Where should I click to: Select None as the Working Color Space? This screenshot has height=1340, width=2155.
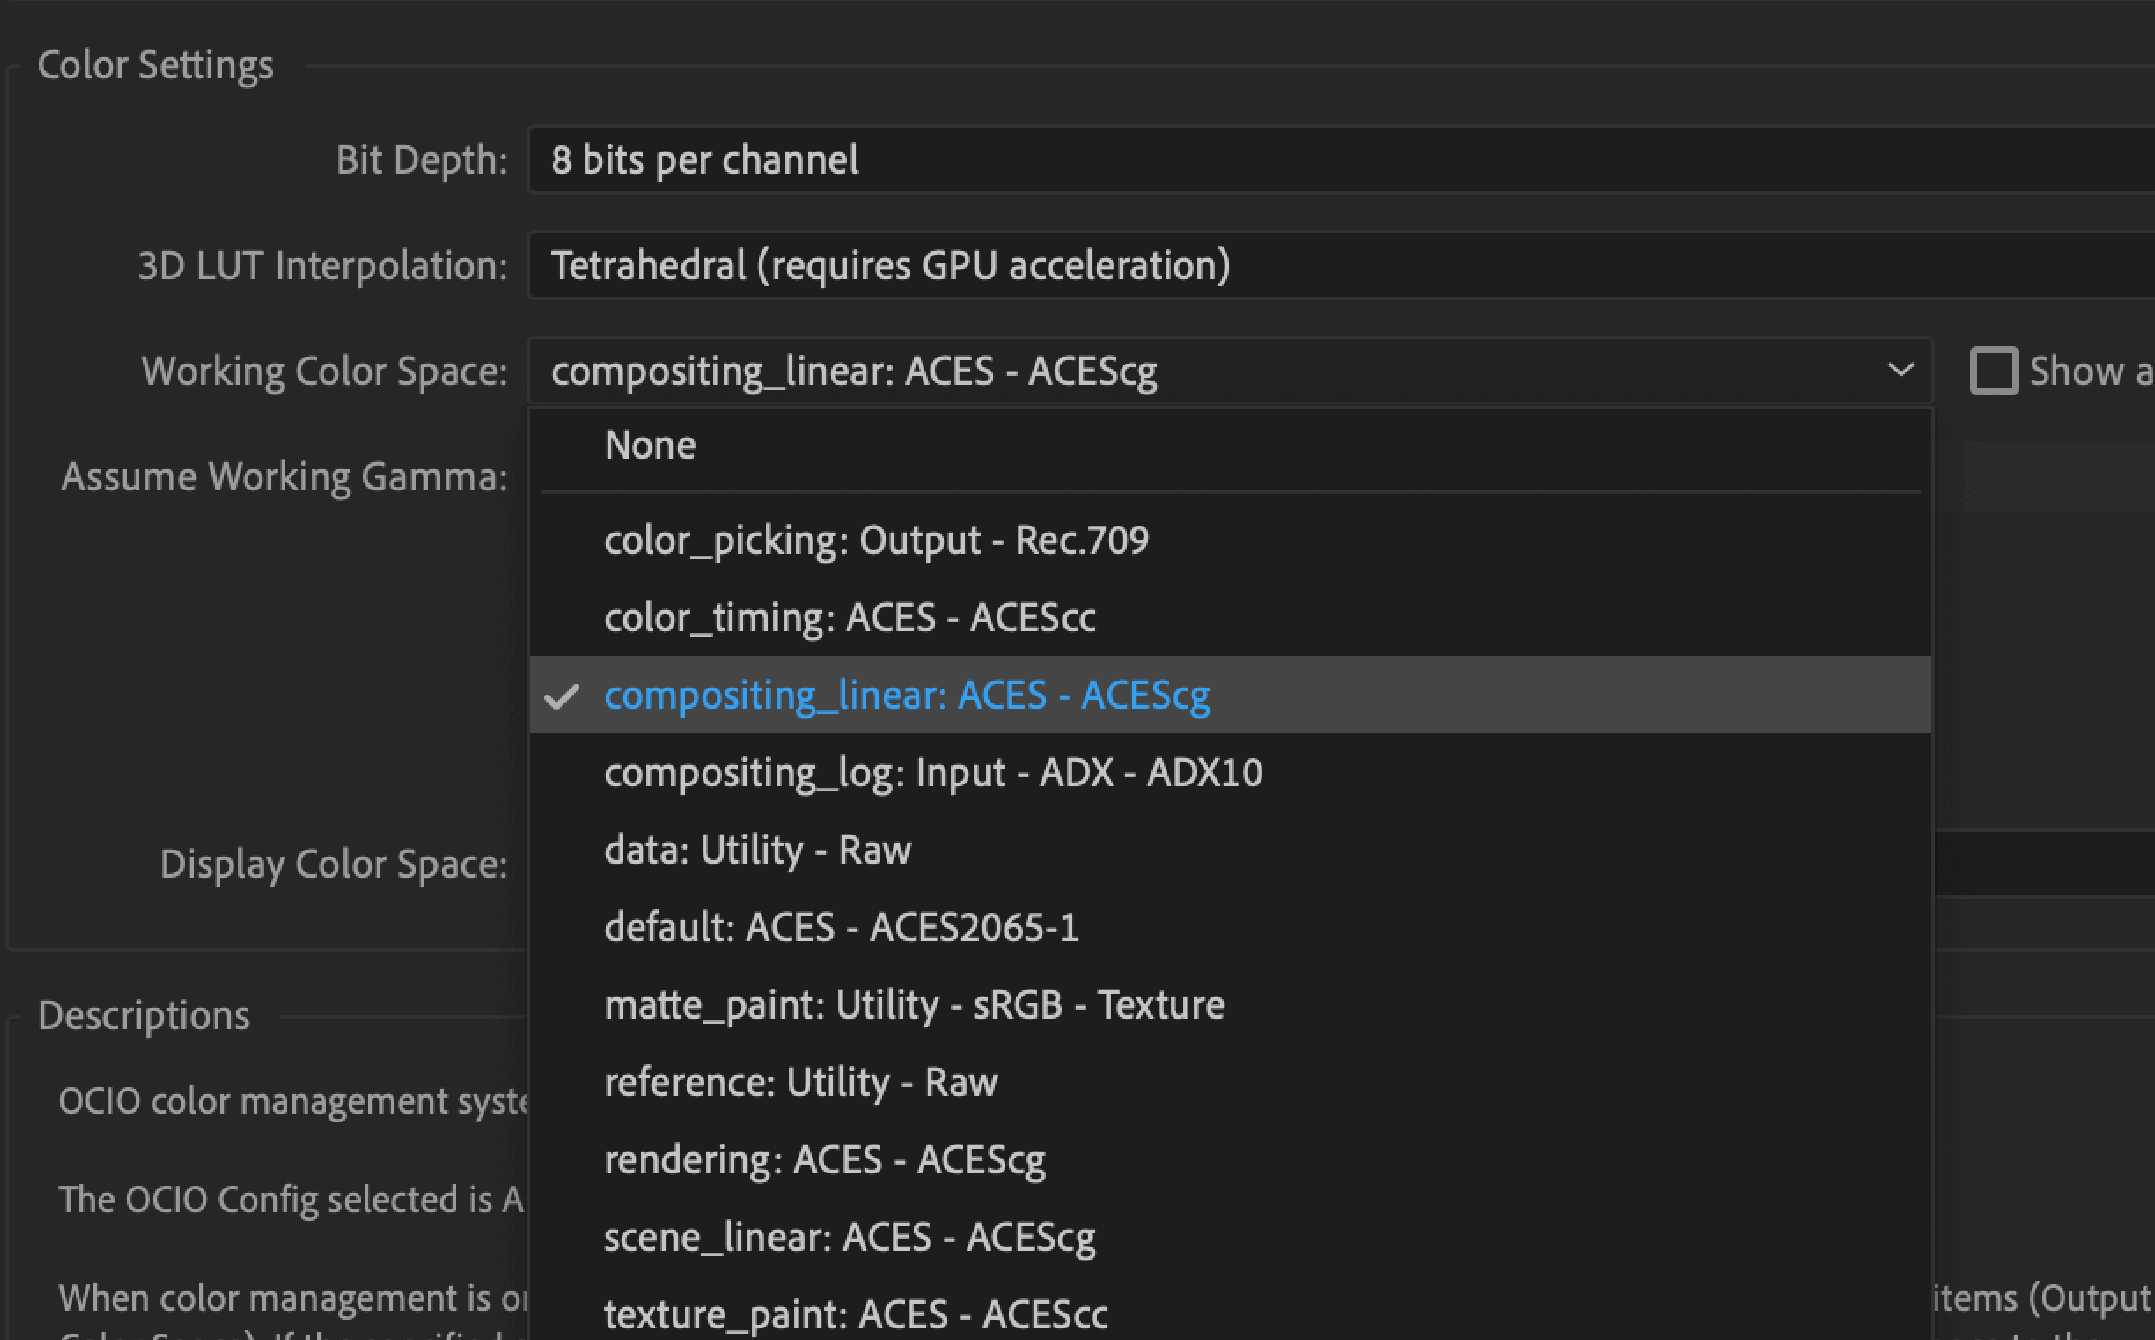(650, 445)
